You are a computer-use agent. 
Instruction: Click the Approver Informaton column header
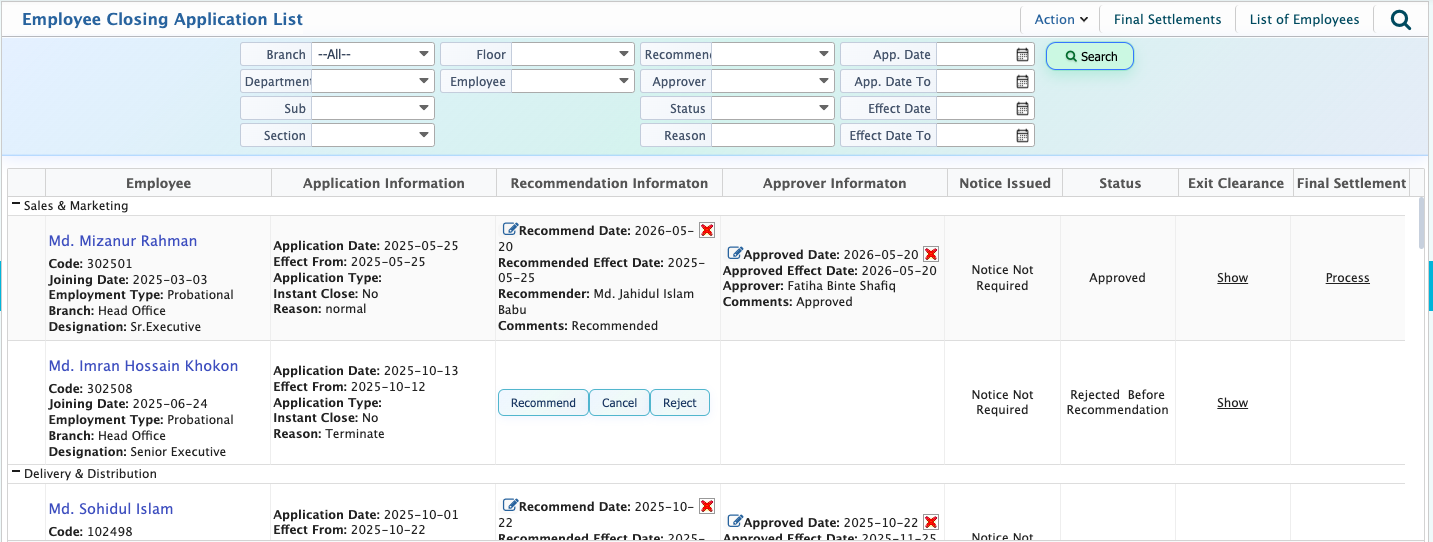coord(835,183)
